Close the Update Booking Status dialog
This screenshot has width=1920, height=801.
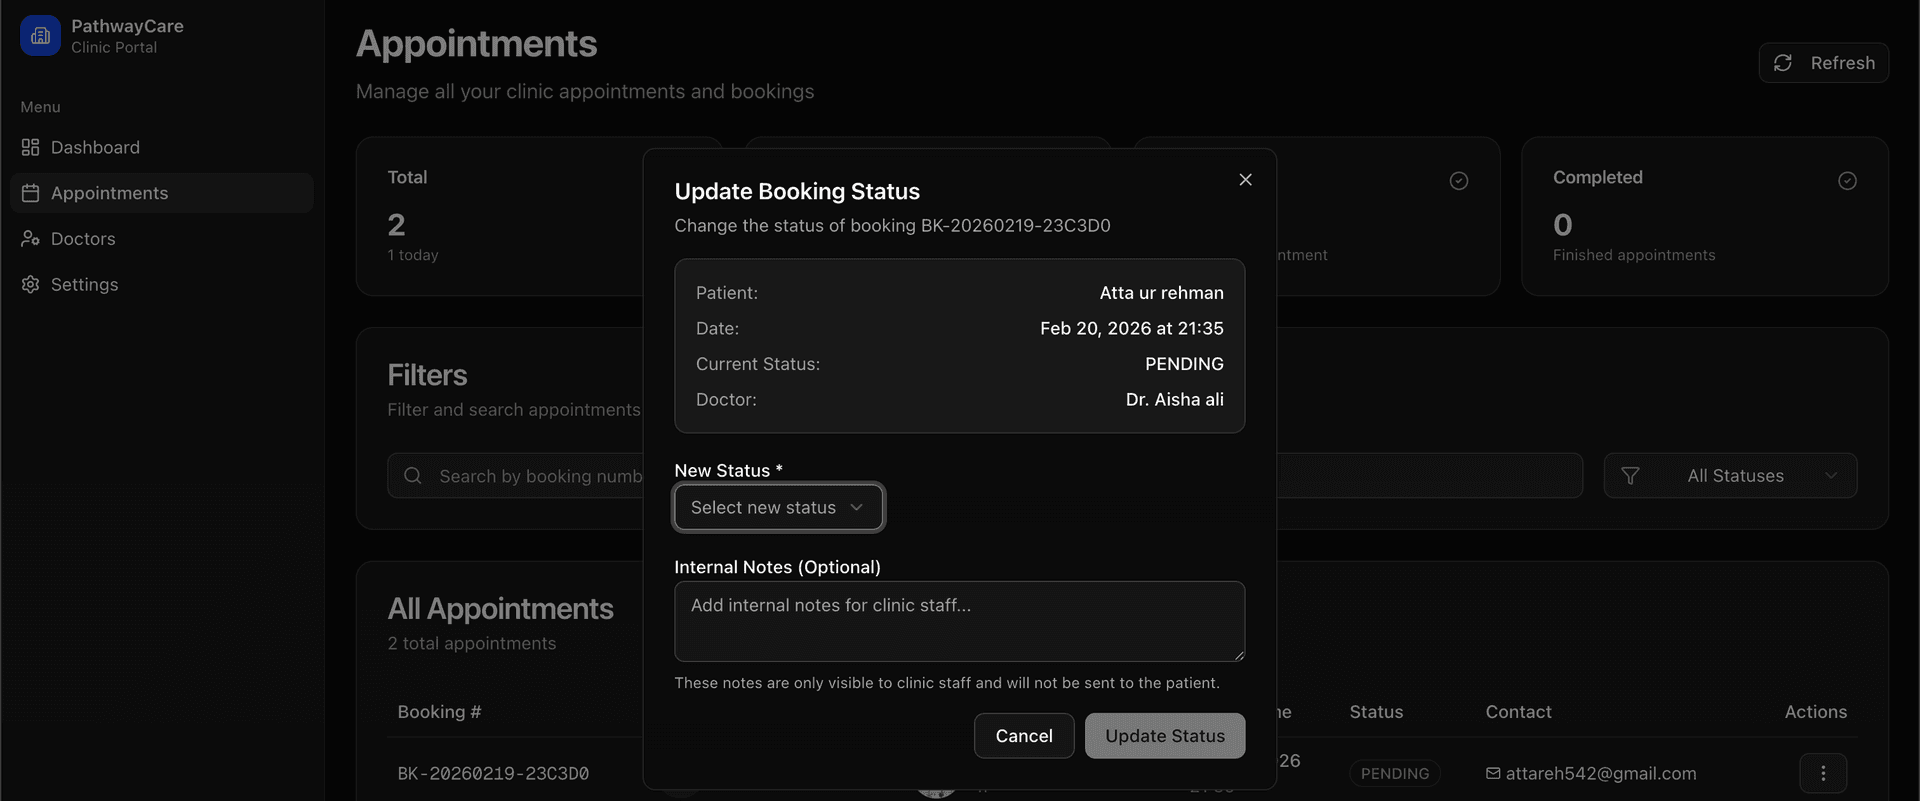tap(1245, 179)
